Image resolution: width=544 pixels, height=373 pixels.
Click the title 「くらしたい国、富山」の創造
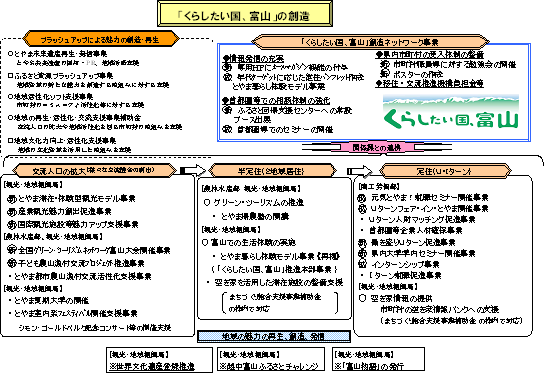[x=245, y=14]
